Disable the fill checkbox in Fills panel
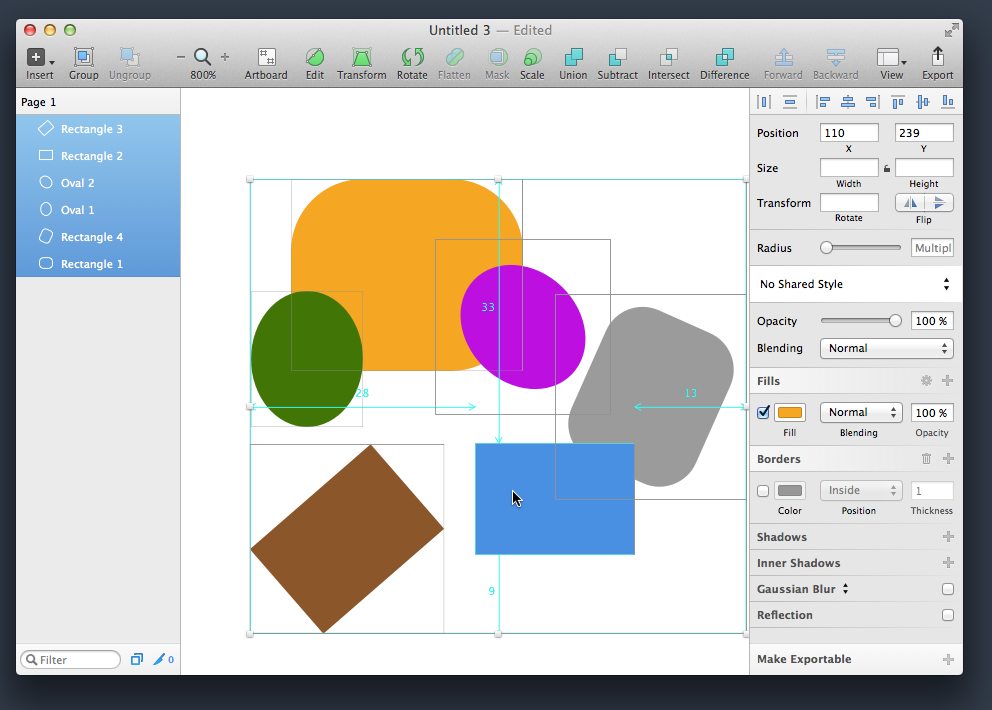 click(x=762, y=411)
